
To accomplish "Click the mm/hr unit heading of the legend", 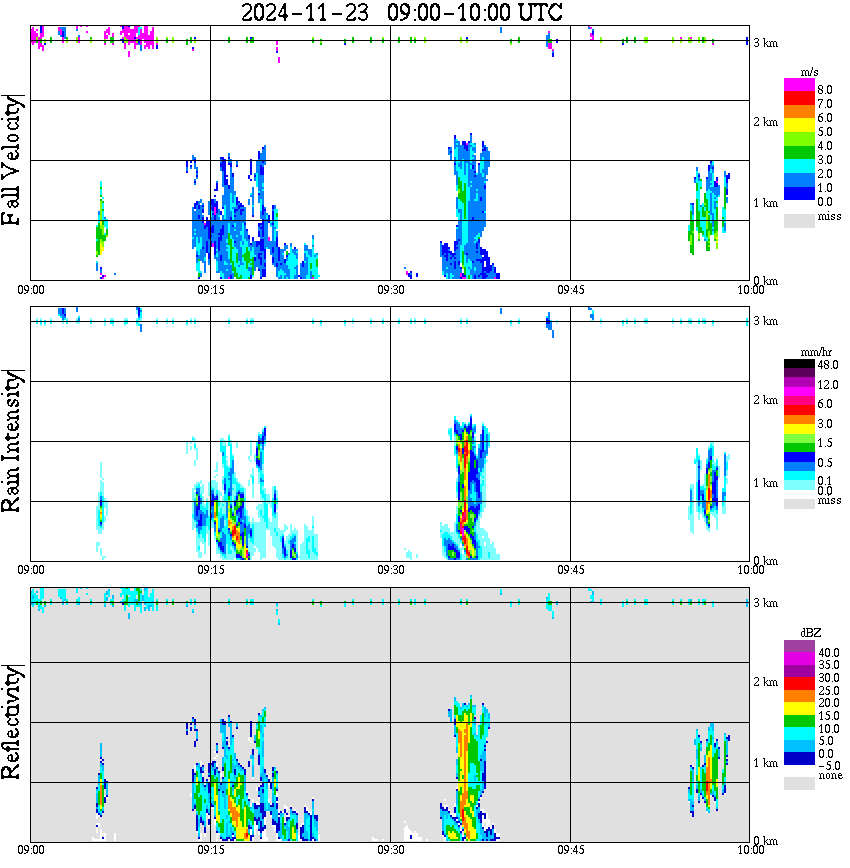I will coord(816,353).
